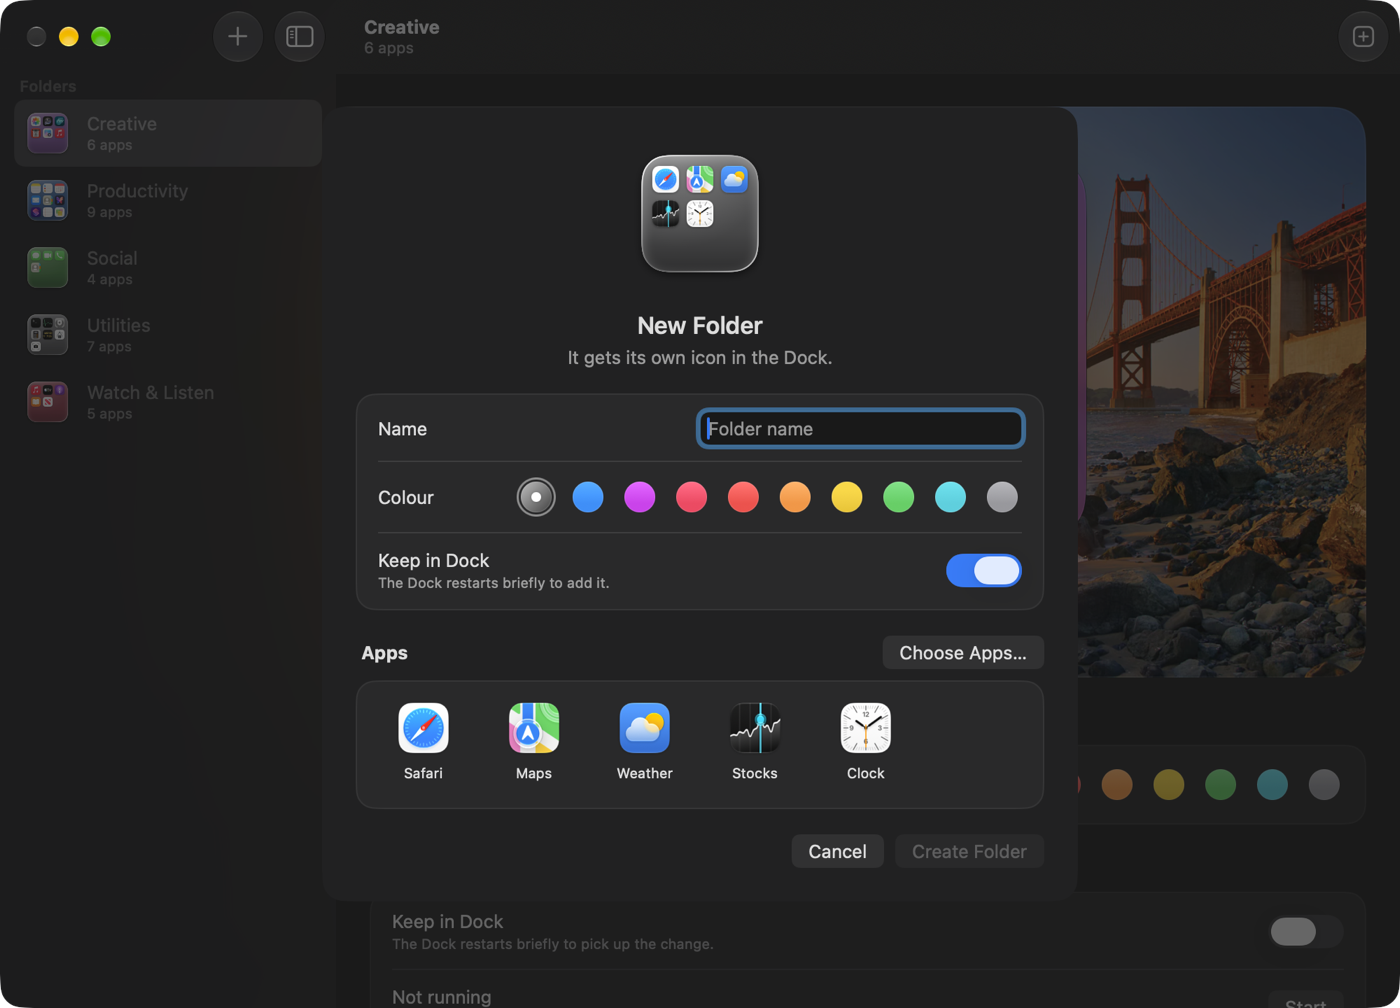The image size is (1400, 1008).
Task: Pick the teal swatch in background window
Action: [1272, 784]
